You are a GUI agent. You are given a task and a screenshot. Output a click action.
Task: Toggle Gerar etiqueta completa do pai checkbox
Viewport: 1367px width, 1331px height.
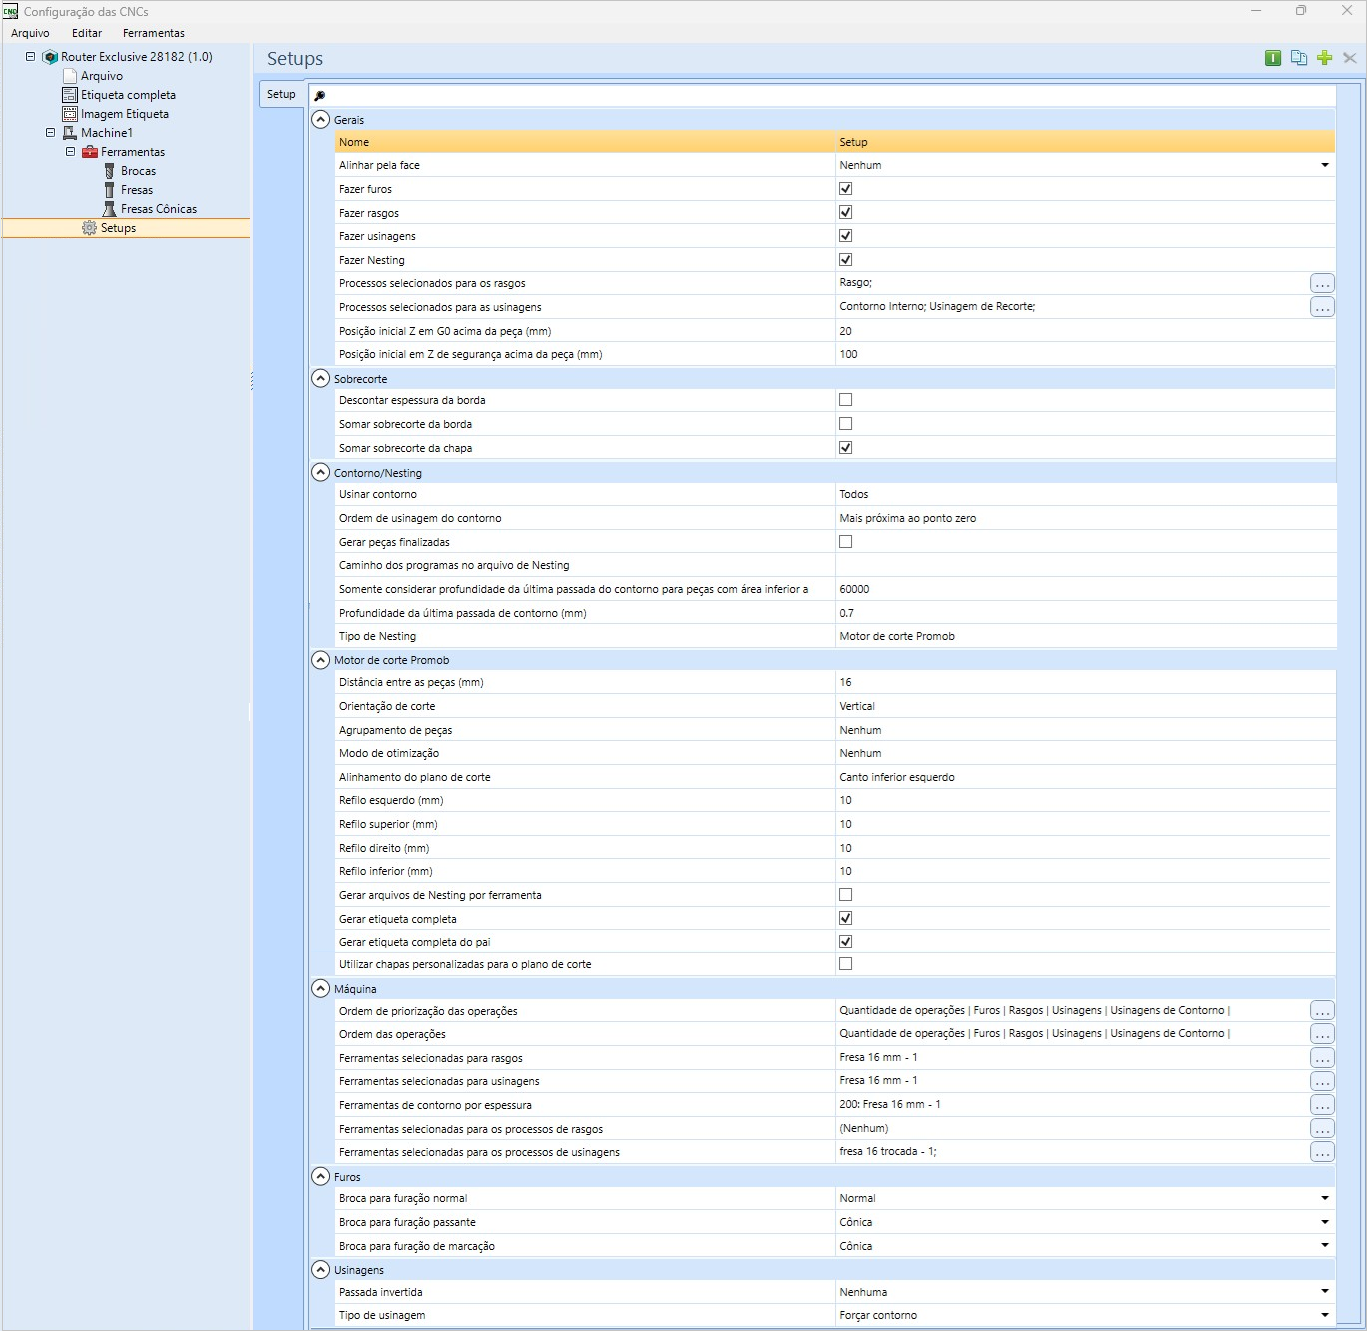(x=846, y=942)
